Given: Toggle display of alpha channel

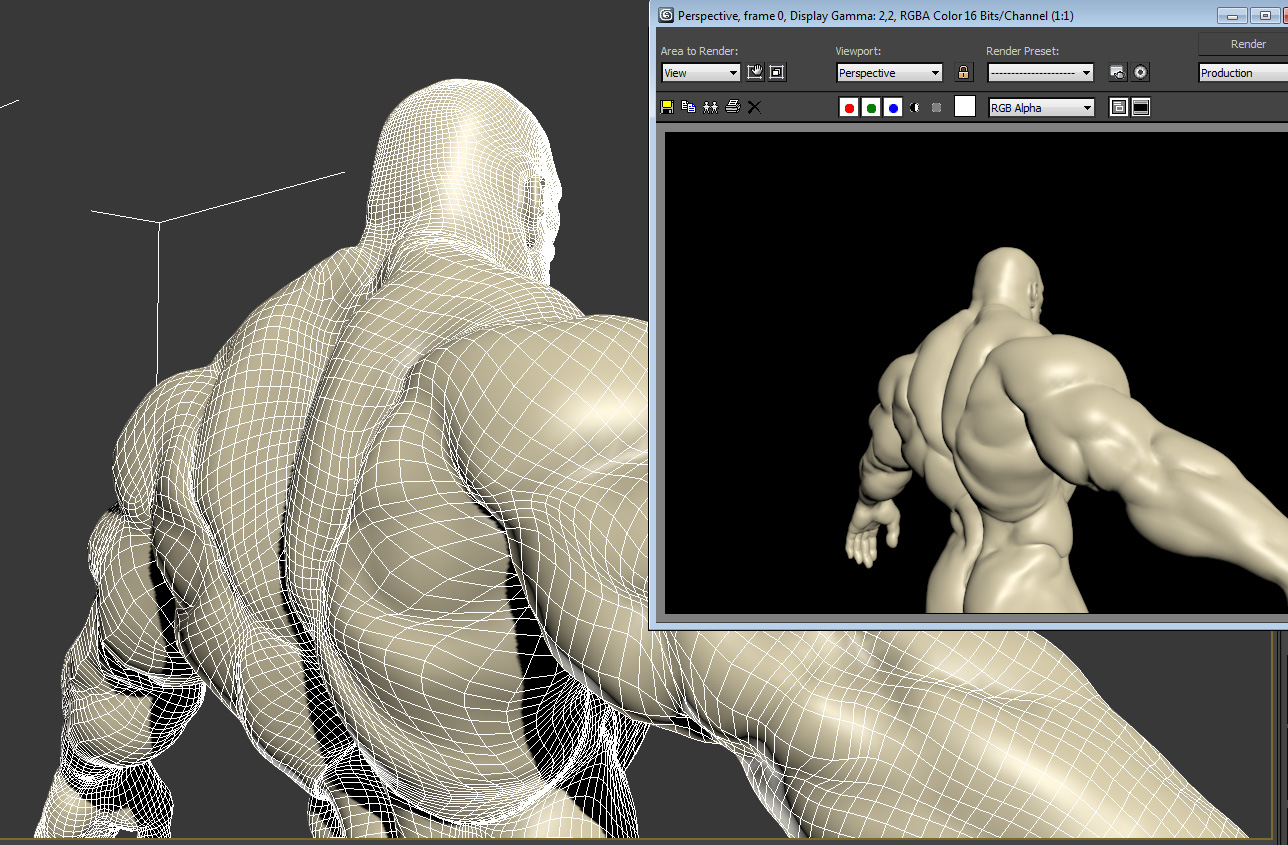Looking at the screenshot, I should pos(914,107).
